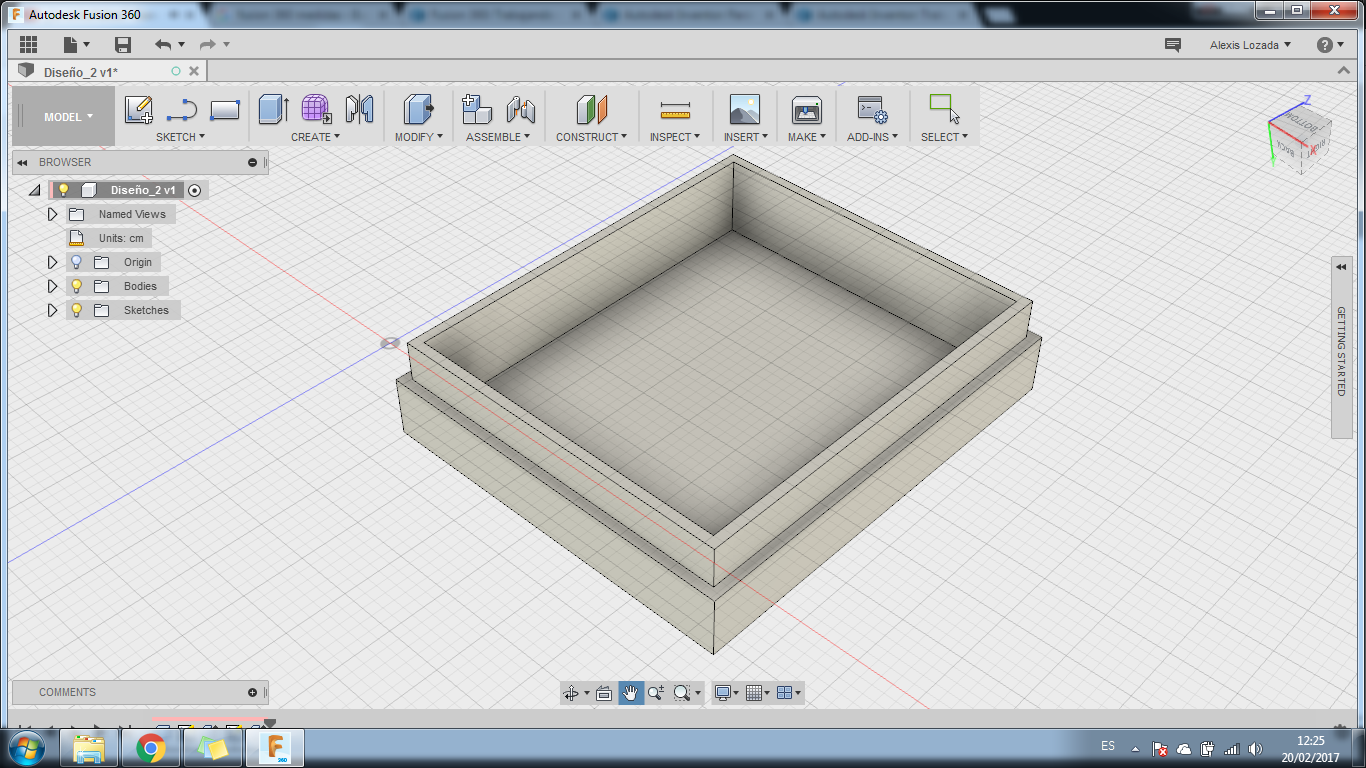Open the Viewports layout dropdown

(789, 693)
